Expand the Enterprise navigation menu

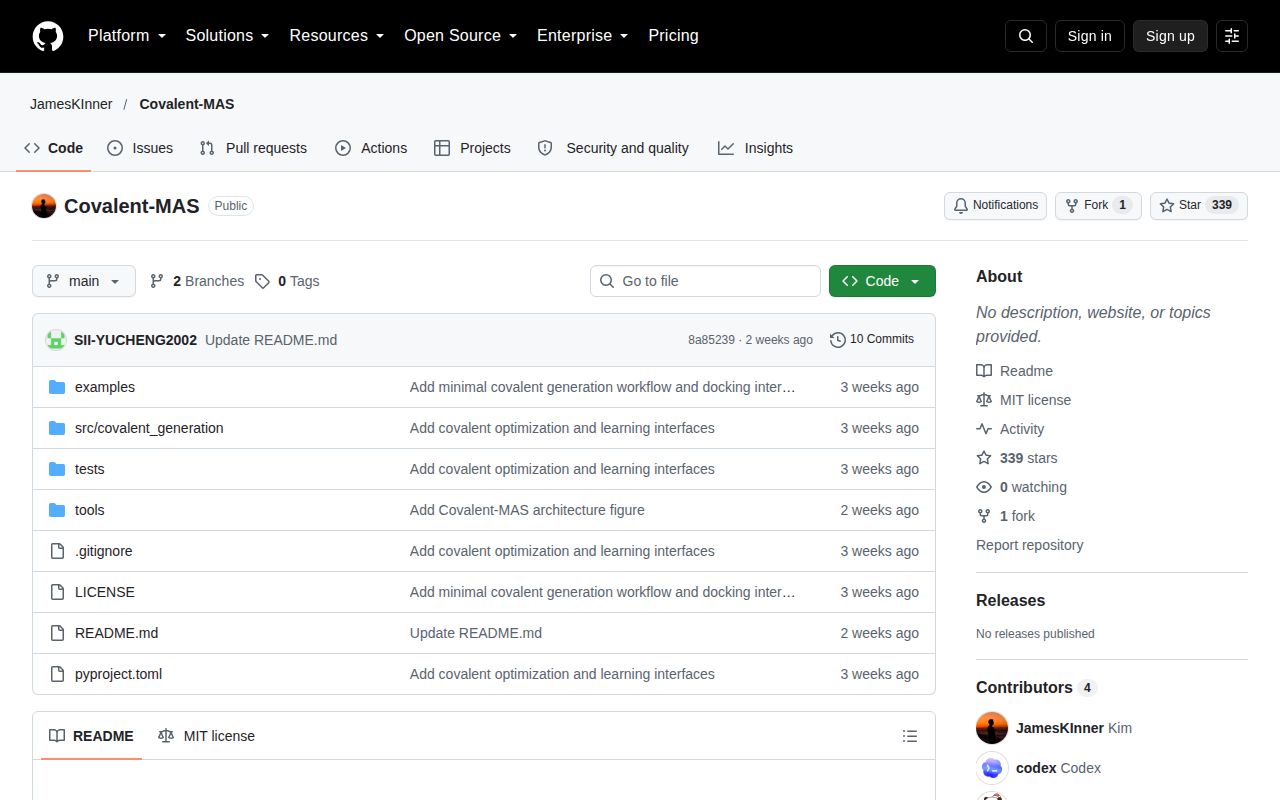582,36
